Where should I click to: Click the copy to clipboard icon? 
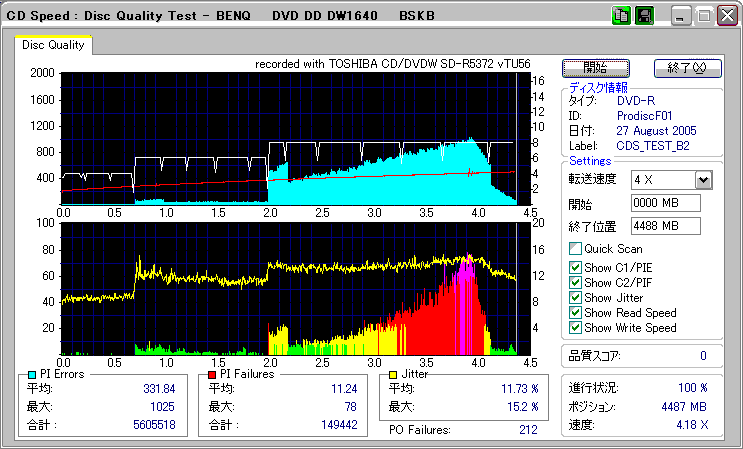620,16
